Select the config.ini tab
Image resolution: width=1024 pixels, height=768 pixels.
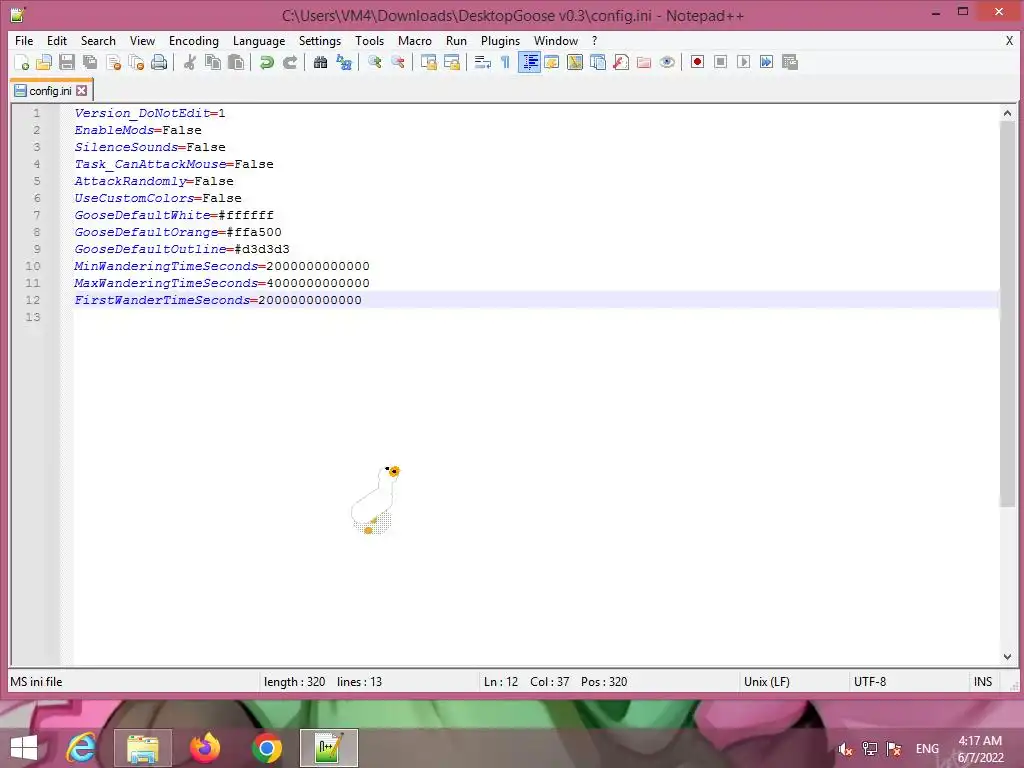click(52, 90)
